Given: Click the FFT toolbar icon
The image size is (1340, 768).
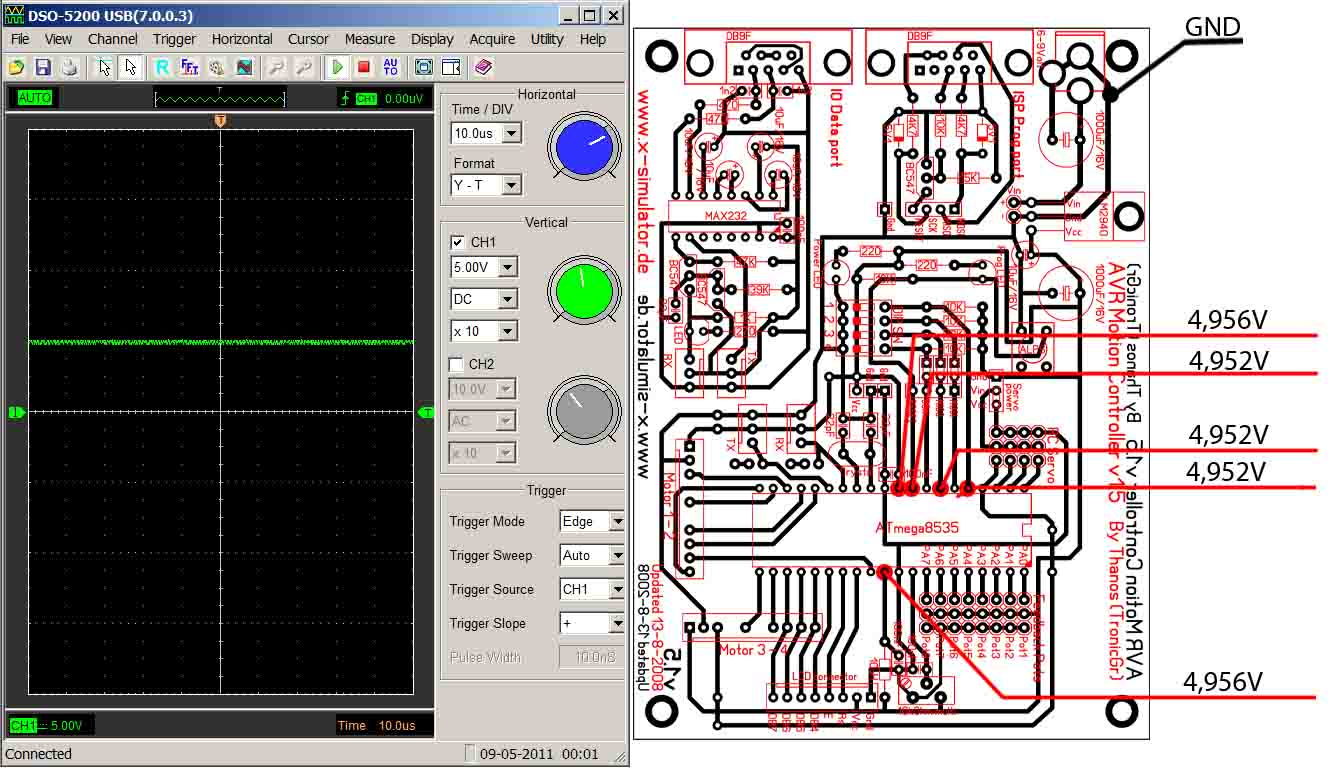Looking at the screenshot, I should click(x=189, y=67).
